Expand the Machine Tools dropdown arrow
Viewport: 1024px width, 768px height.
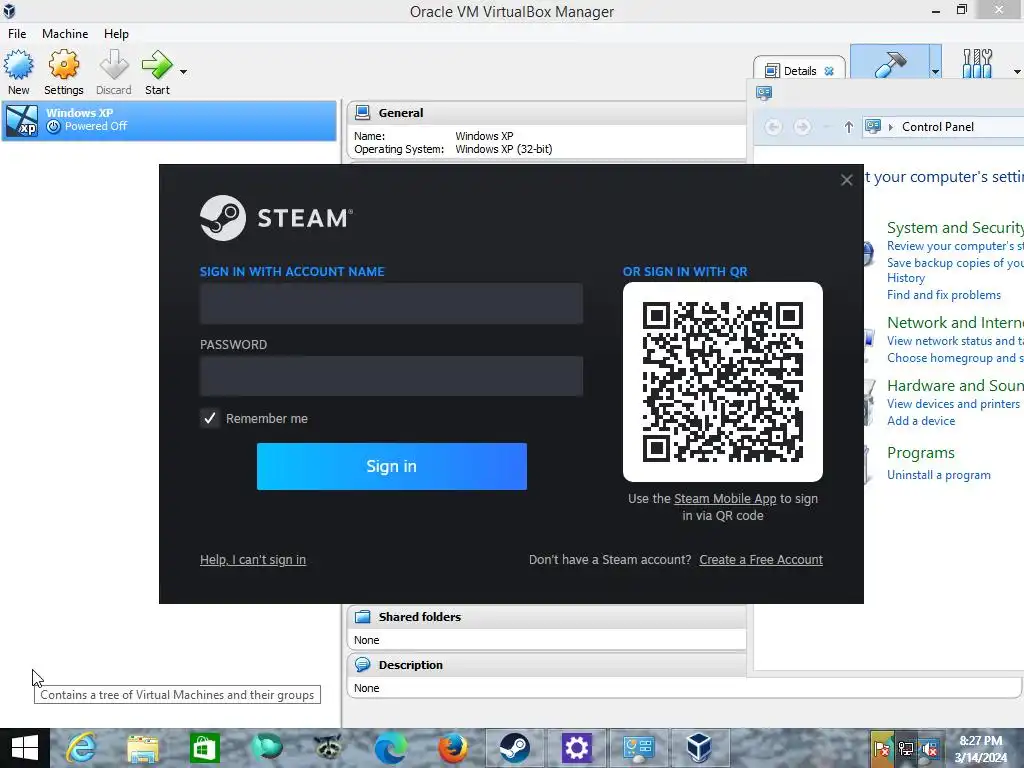pos(935,72)
